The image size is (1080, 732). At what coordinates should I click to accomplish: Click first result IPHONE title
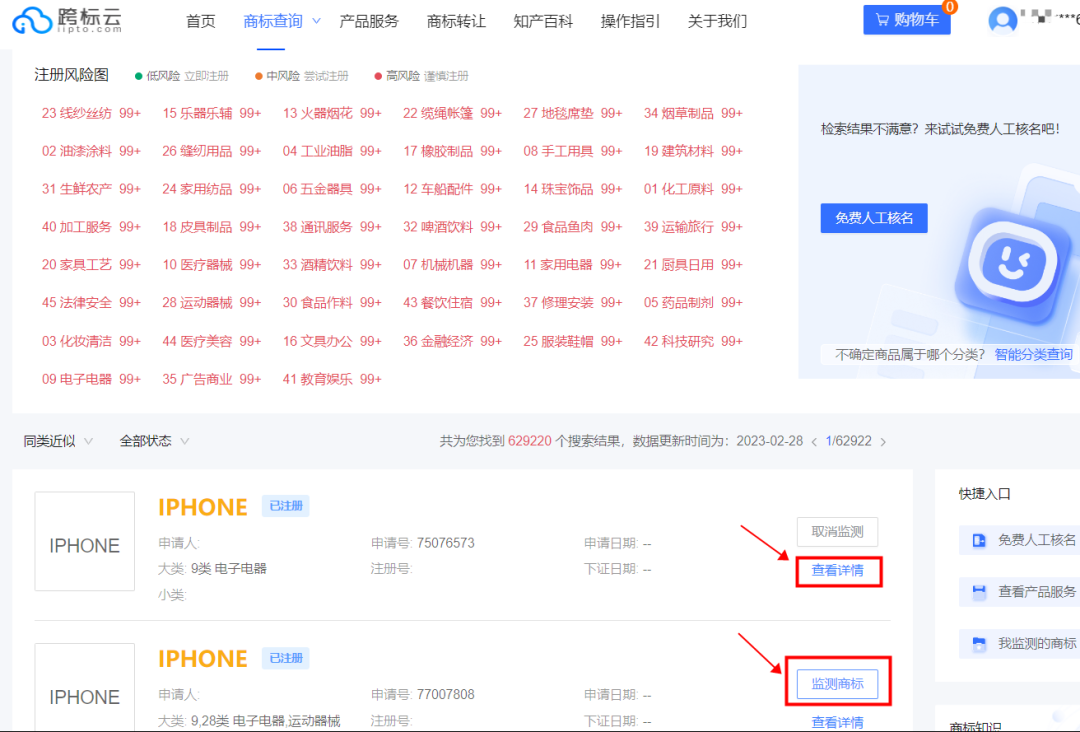202,508
